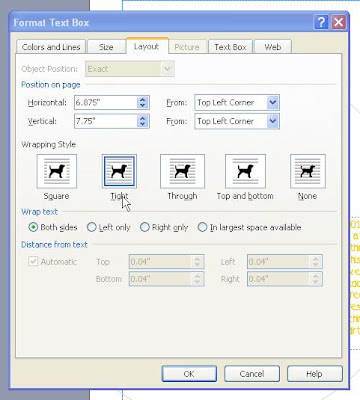360x400 pixels.
Task: Confirm with the OK button
Action: (x=189, y=374)
